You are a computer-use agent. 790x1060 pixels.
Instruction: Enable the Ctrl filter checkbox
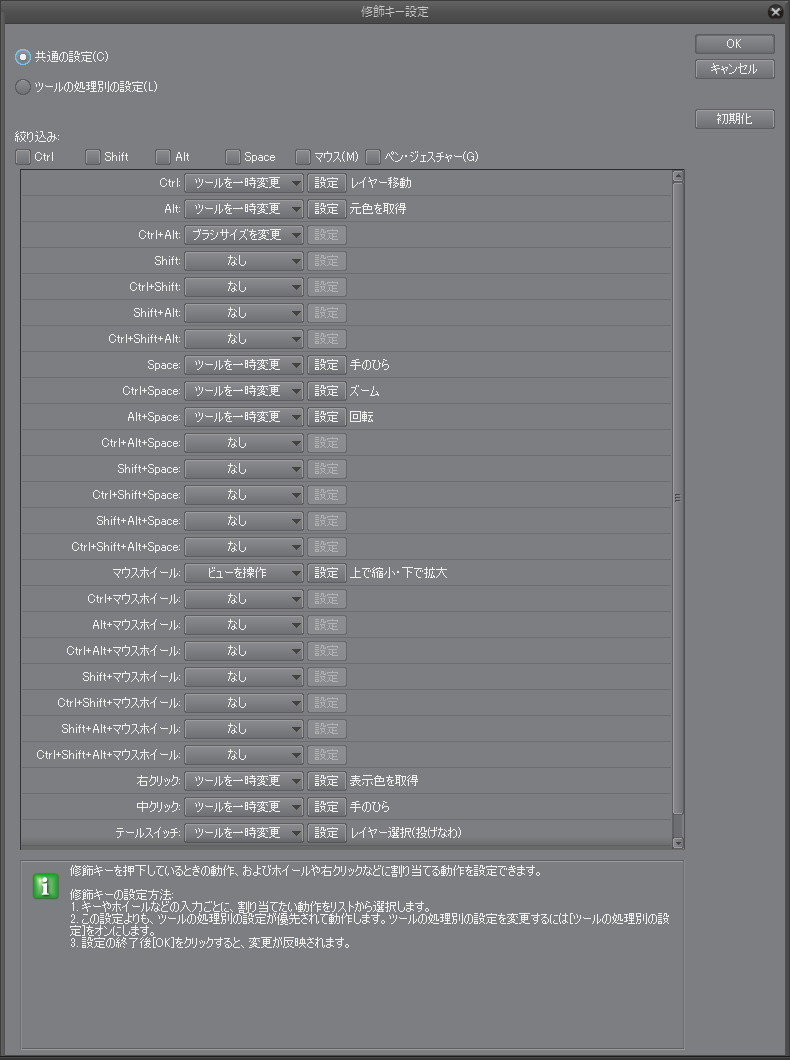[x=23, y=157]
